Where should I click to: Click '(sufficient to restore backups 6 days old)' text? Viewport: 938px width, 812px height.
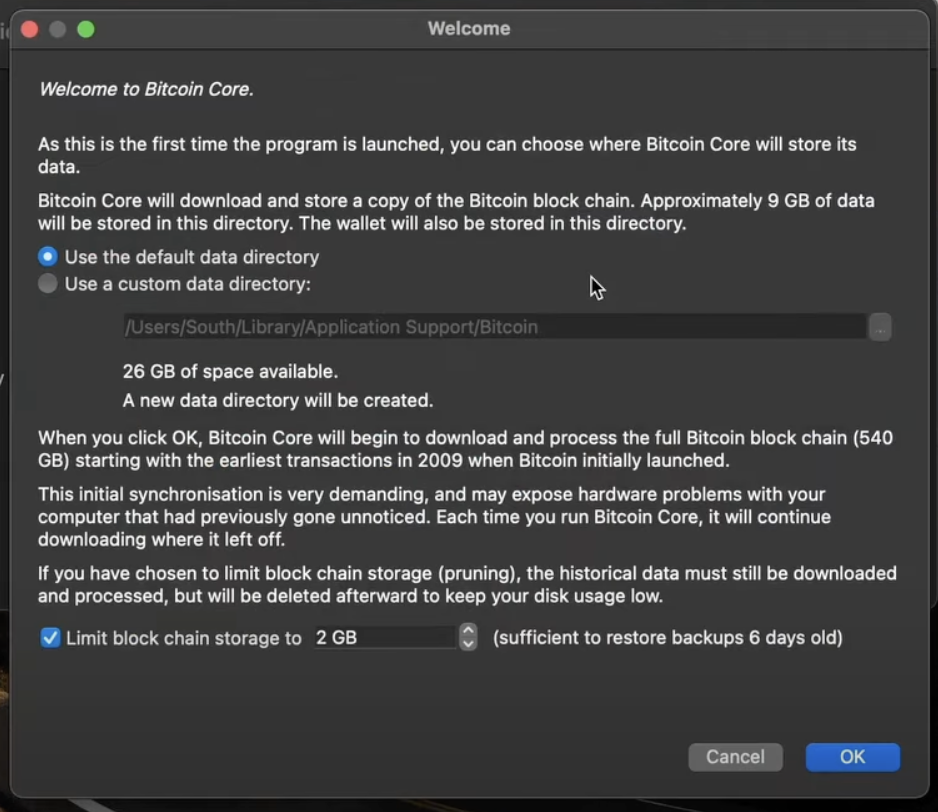(668, 638)
